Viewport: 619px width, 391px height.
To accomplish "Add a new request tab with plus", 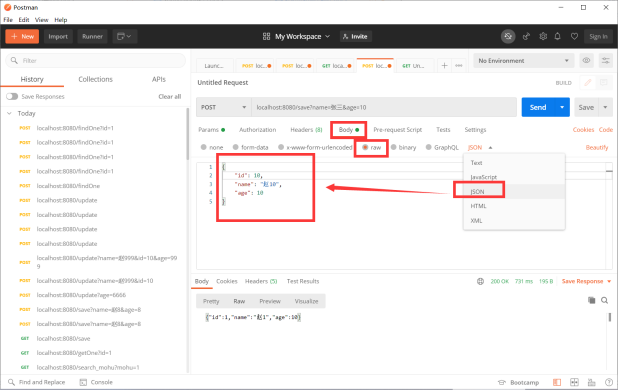I will pyautogui.click(x=444, y=66).
